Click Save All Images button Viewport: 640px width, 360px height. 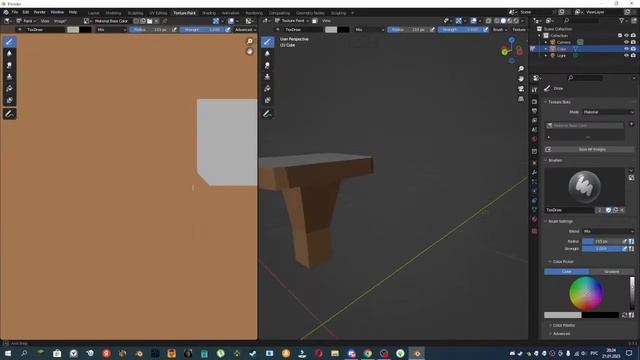589,149
